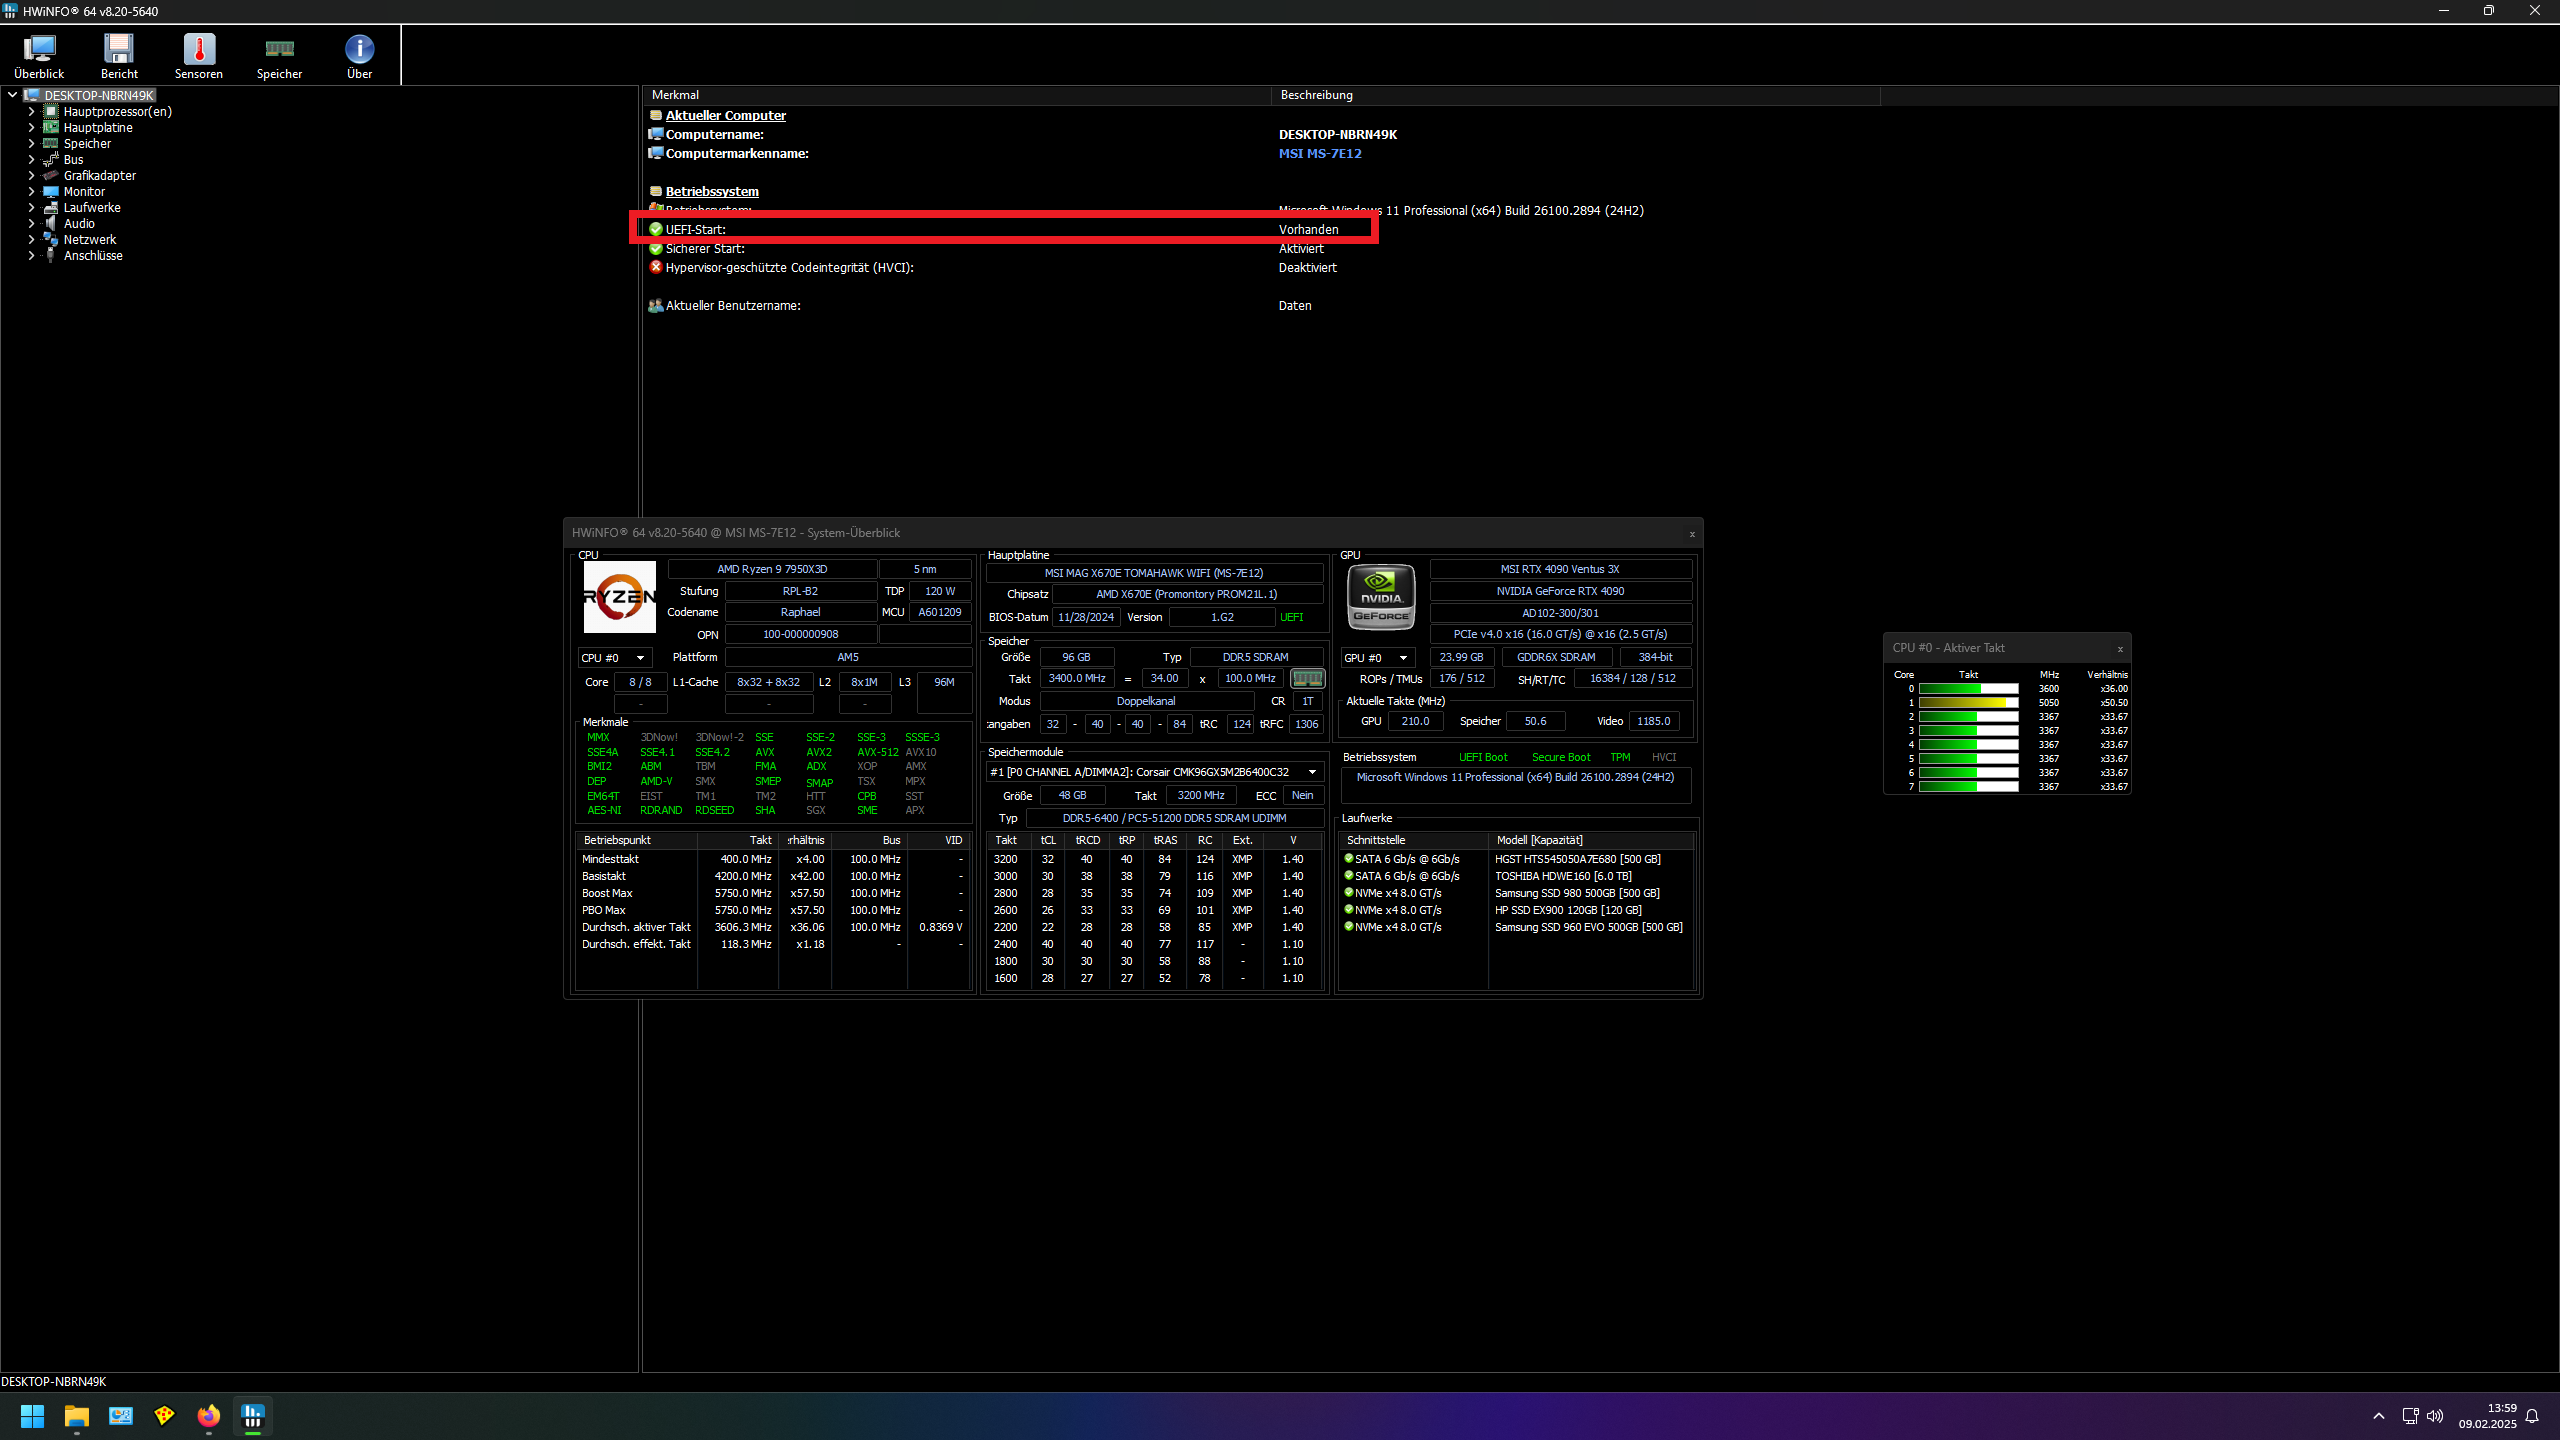This screenshot has height=1440, width=2560.
Task: Open the Überblick toolbar icon
Action: (39, 56)
